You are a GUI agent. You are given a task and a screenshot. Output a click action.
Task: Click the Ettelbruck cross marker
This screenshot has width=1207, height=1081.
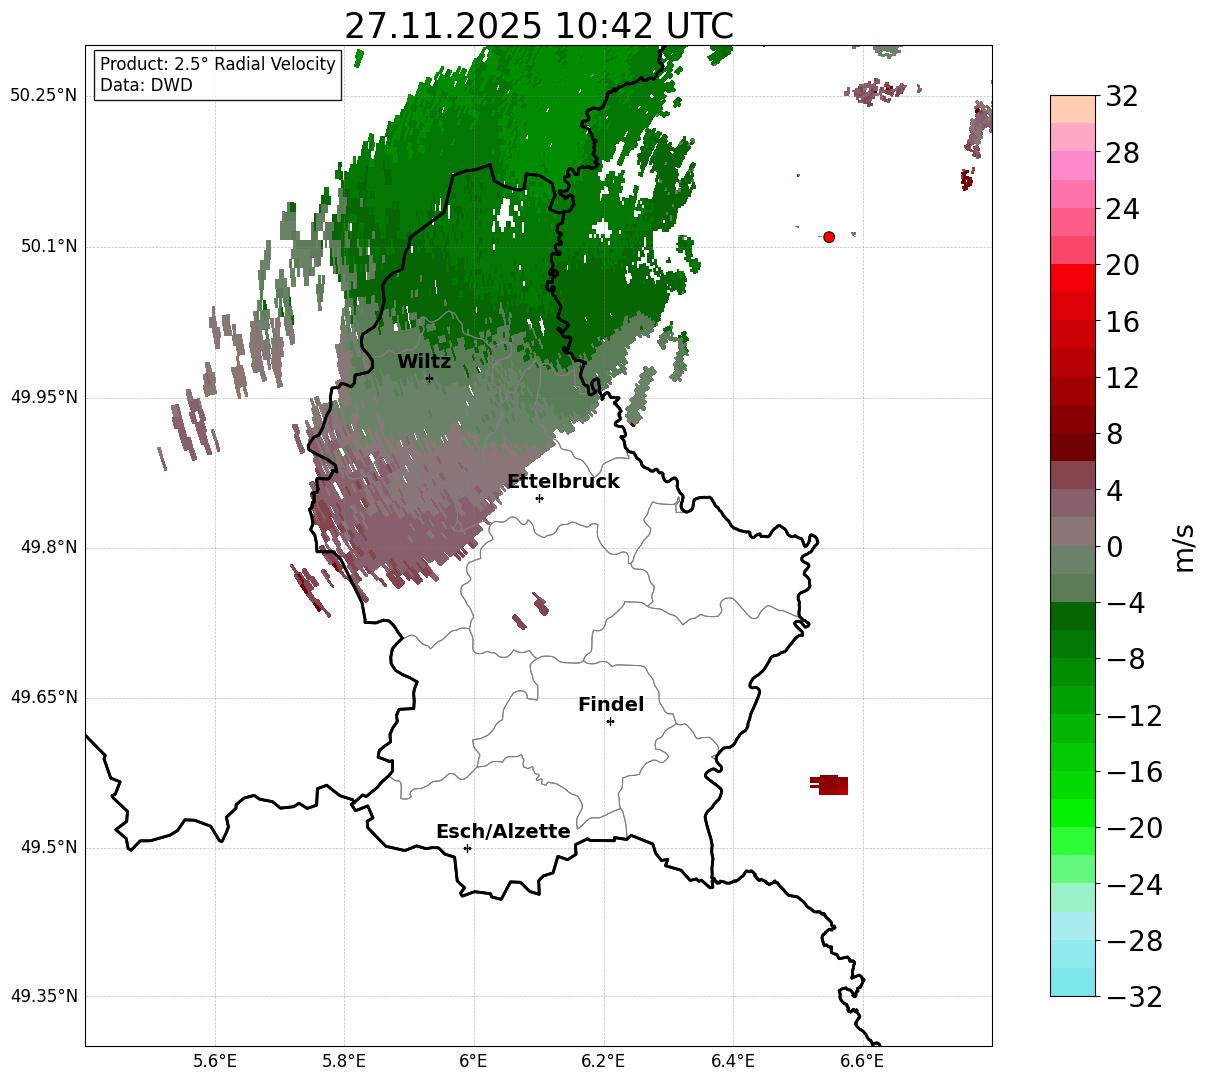tap(540, 498)
